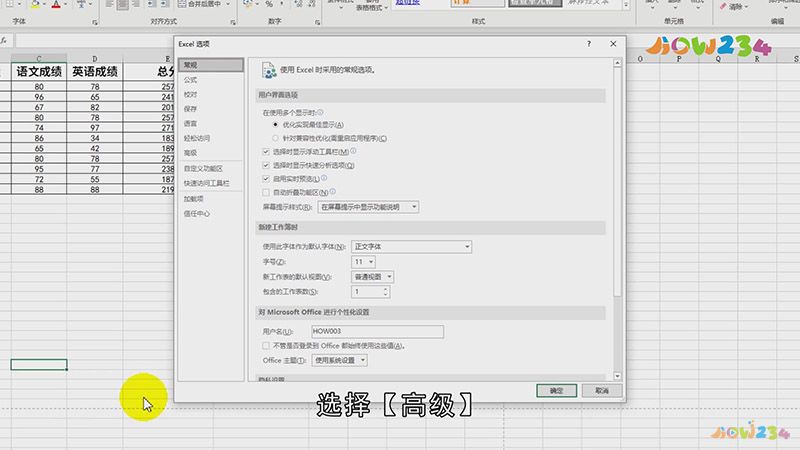Close the Excel Options dialog

[x=613, y=44]
